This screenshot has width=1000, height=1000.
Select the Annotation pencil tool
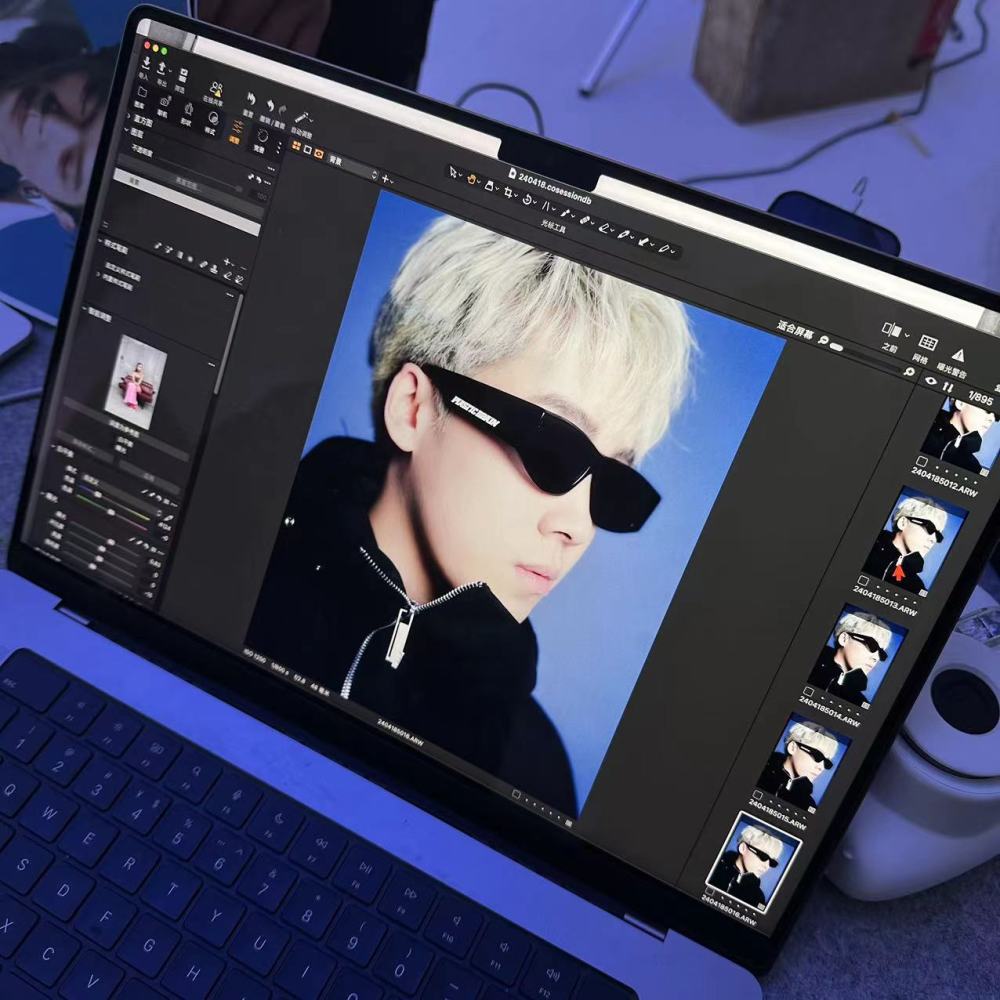(665, 249)
